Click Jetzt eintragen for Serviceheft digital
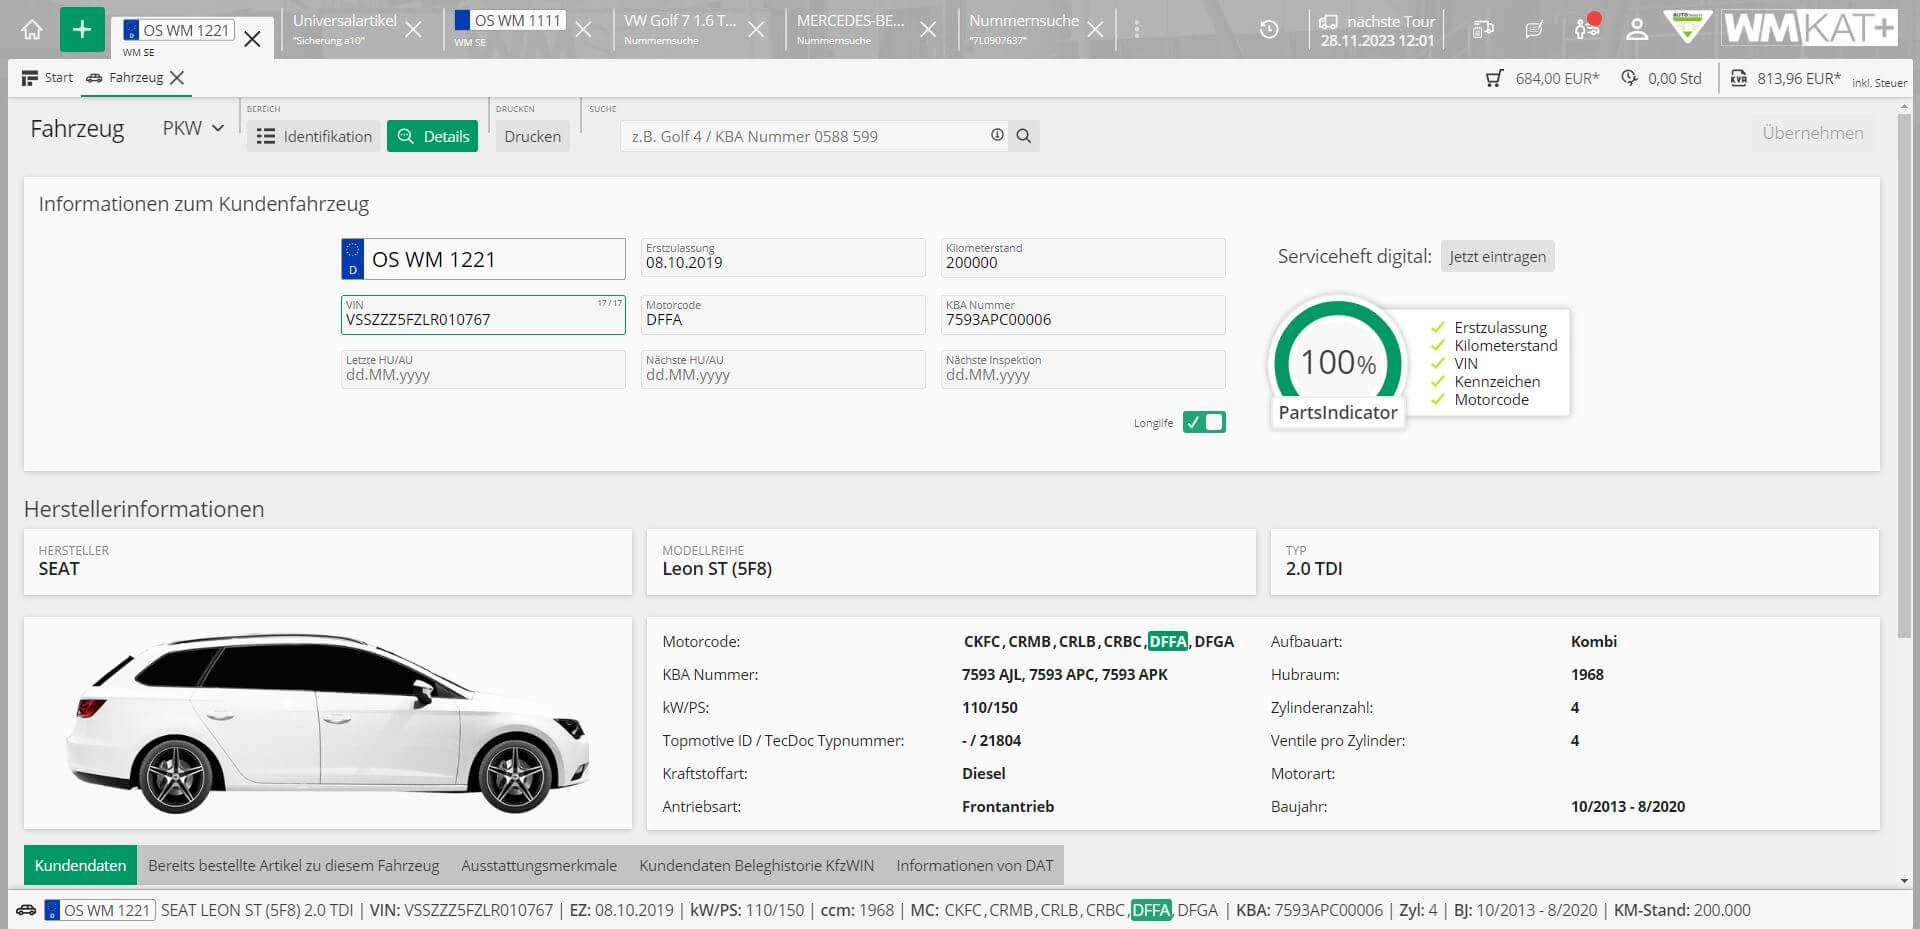Image resolution: width=1920 pixels, height=929 pixels. tap(1497, 256)
